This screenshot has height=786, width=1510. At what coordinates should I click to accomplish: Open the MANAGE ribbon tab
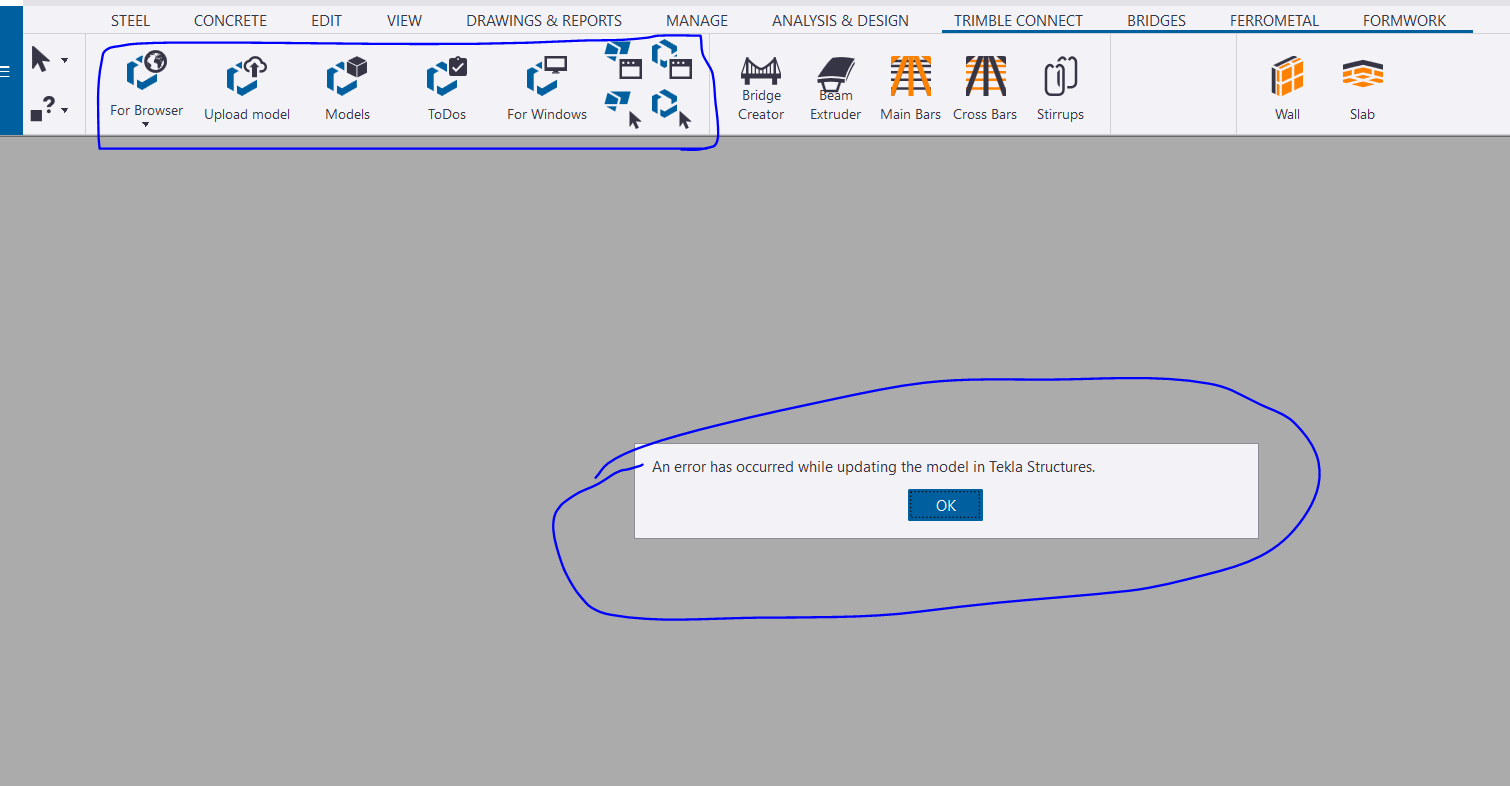697,20
